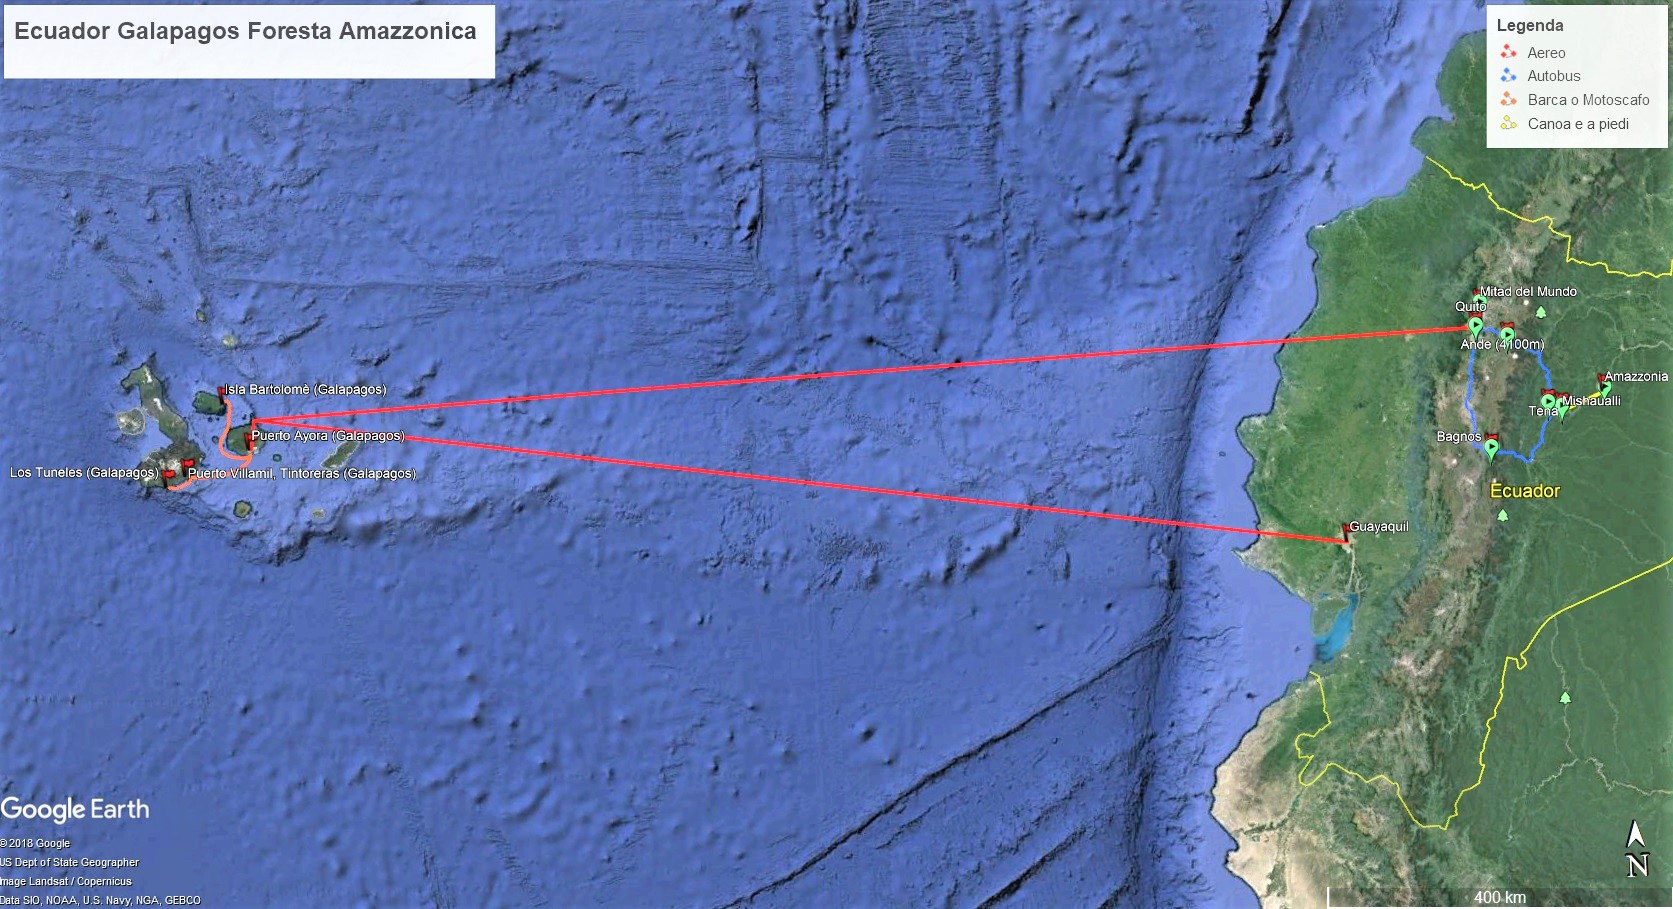1673x909 pixels.
Task: Click the Ecuador country label
Action: [1525, 491]
